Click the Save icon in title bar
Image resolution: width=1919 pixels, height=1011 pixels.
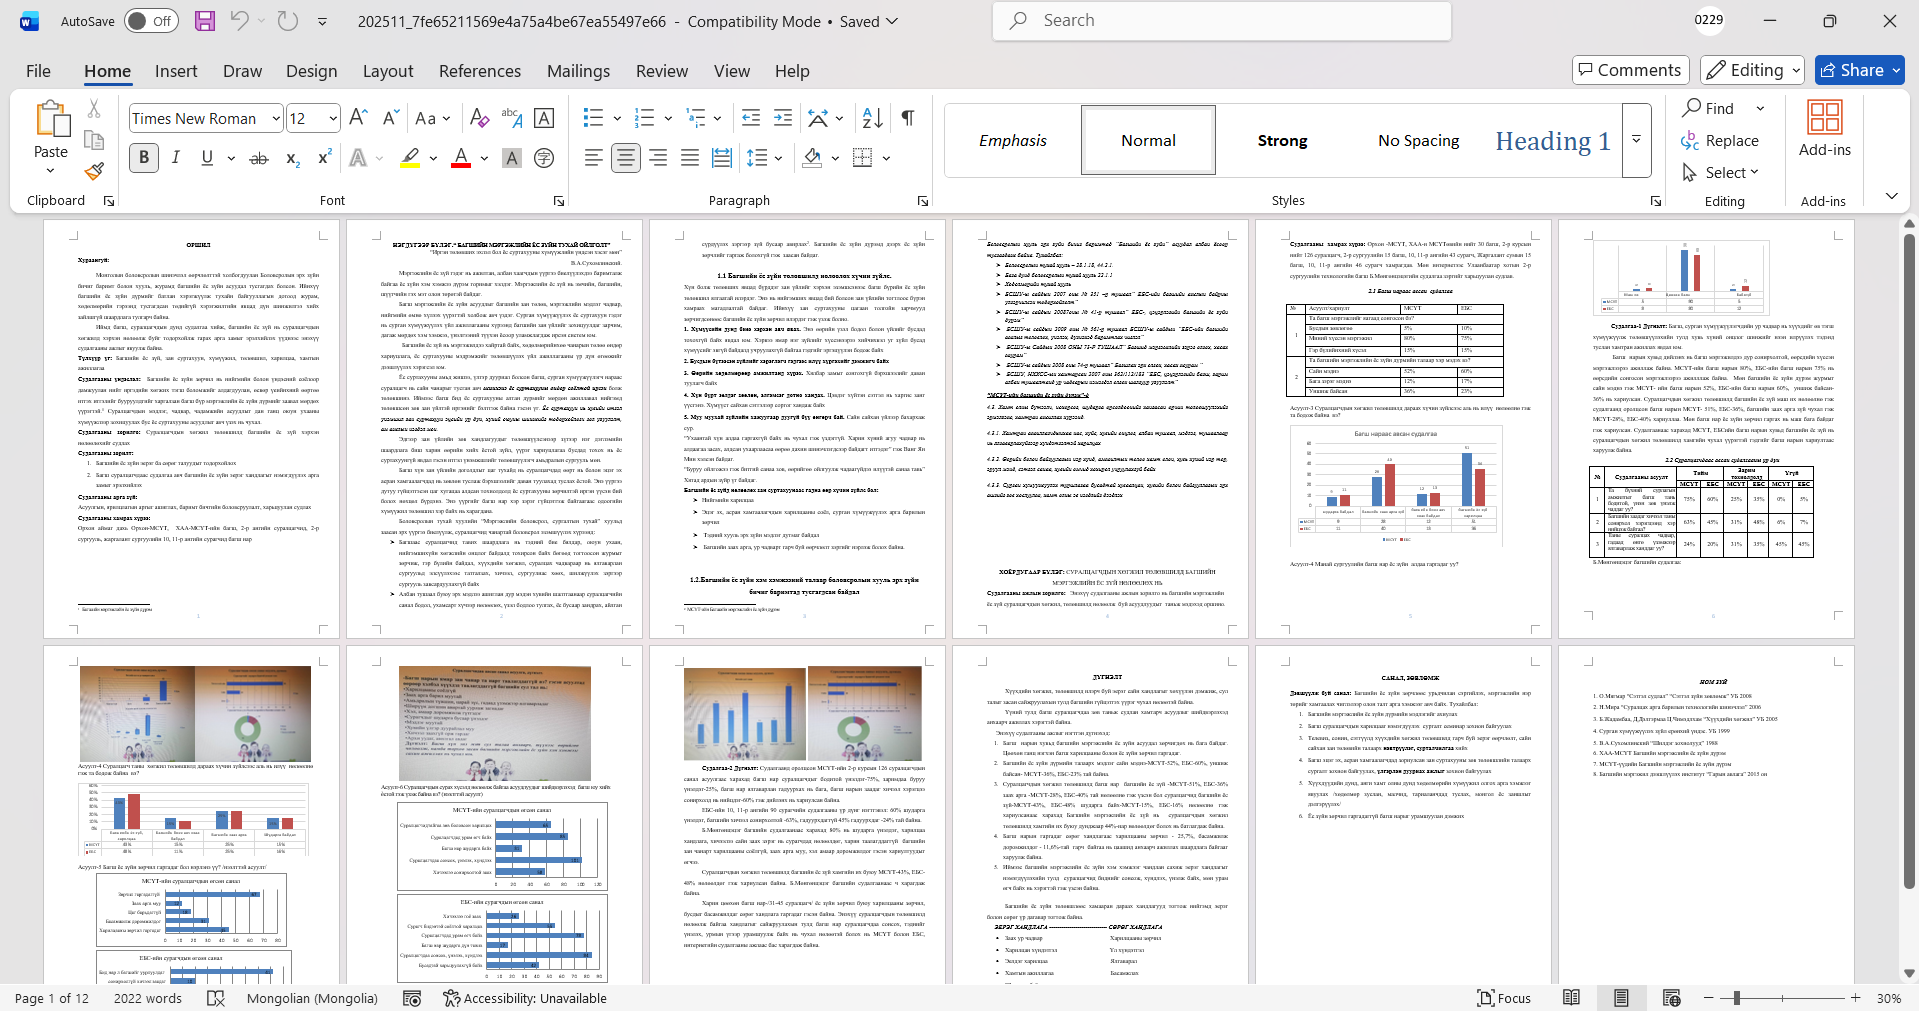coord(205,21)
